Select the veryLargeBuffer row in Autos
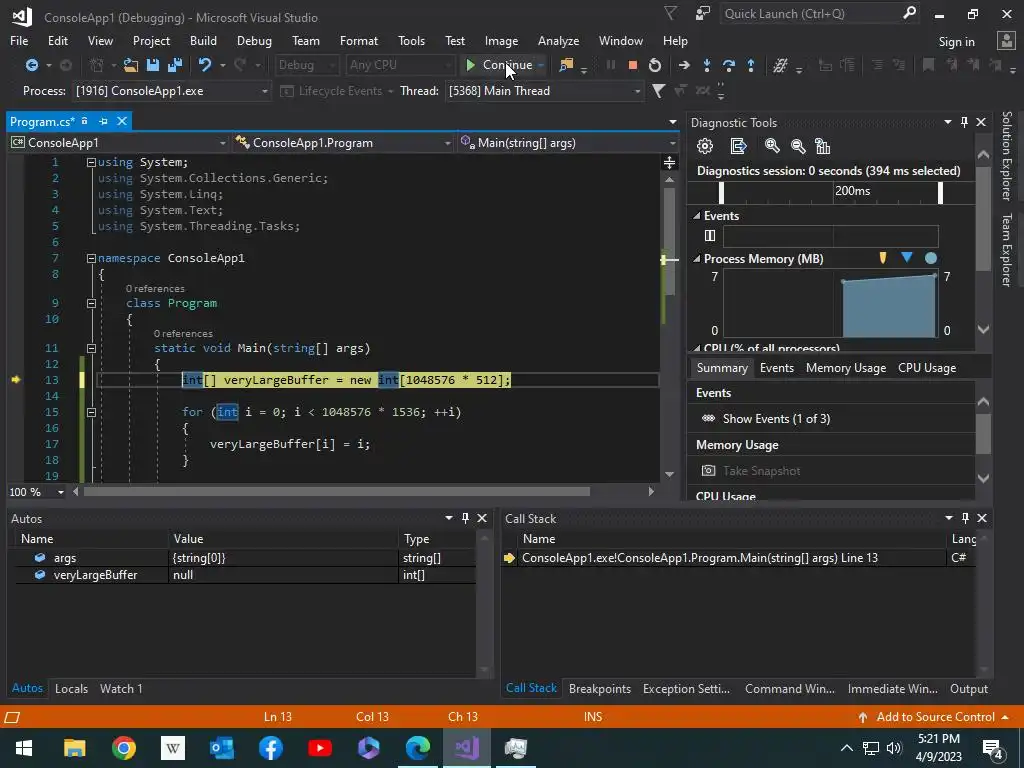 [x=245, y=575]
